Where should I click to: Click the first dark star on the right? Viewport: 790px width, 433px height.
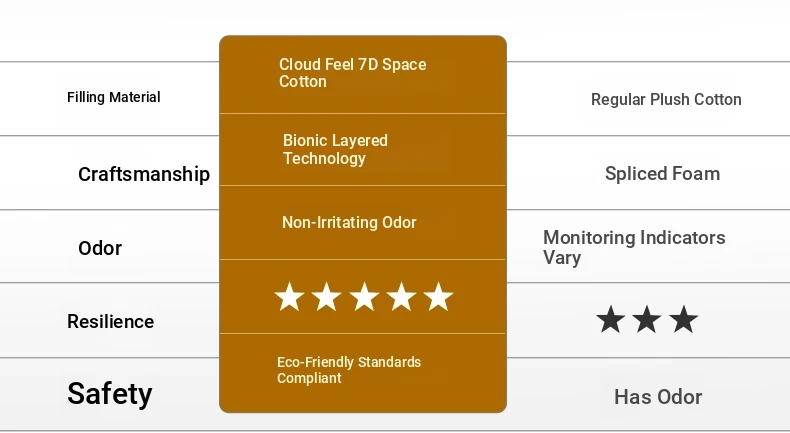610,320
